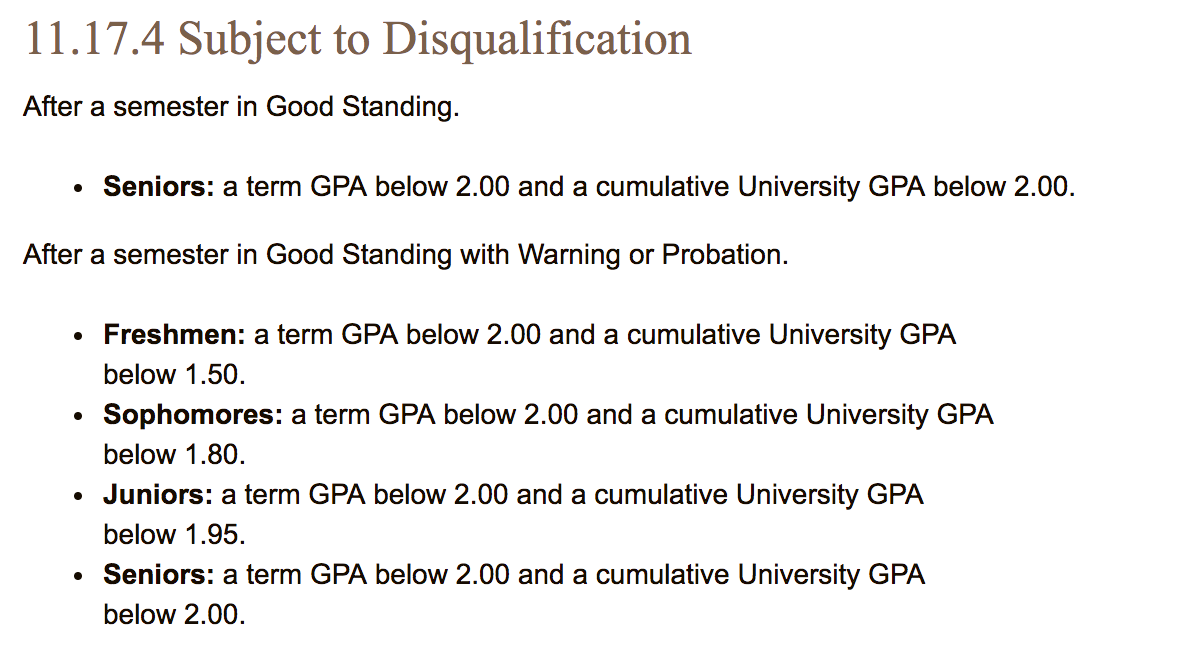Click the word "Disqualification" in the heading
This screenshot has height=656, width=1182.
(537, 40)
